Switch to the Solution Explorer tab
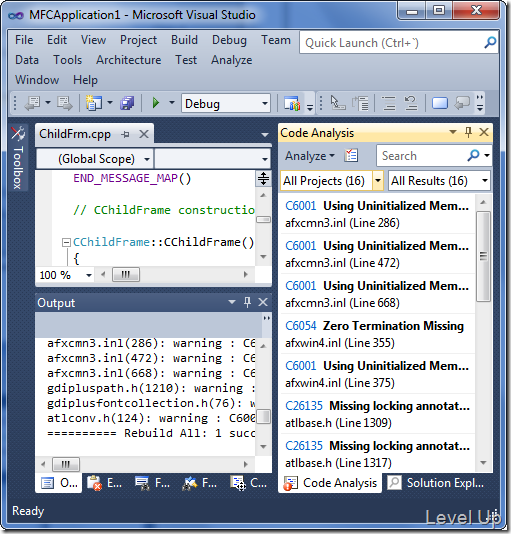Viewport: 511px width, 534px height. (x=437, y=483)
